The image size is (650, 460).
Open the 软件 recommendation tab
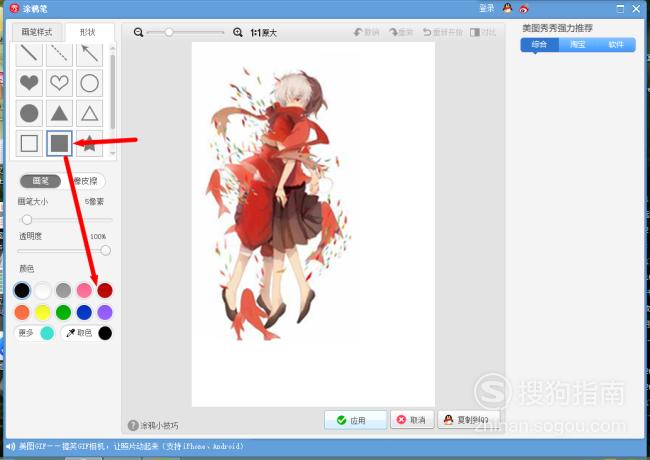[x=616, y=44]
